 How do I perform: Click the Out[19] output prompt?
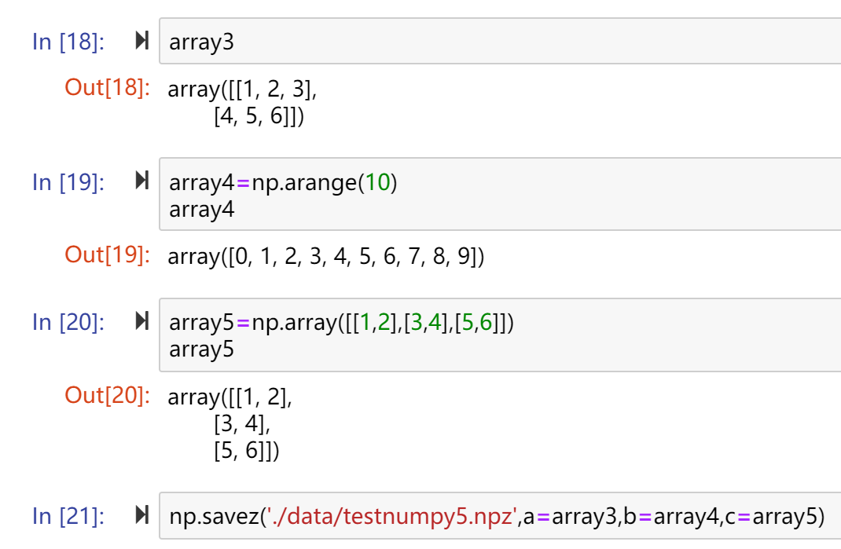coord(107,255)
